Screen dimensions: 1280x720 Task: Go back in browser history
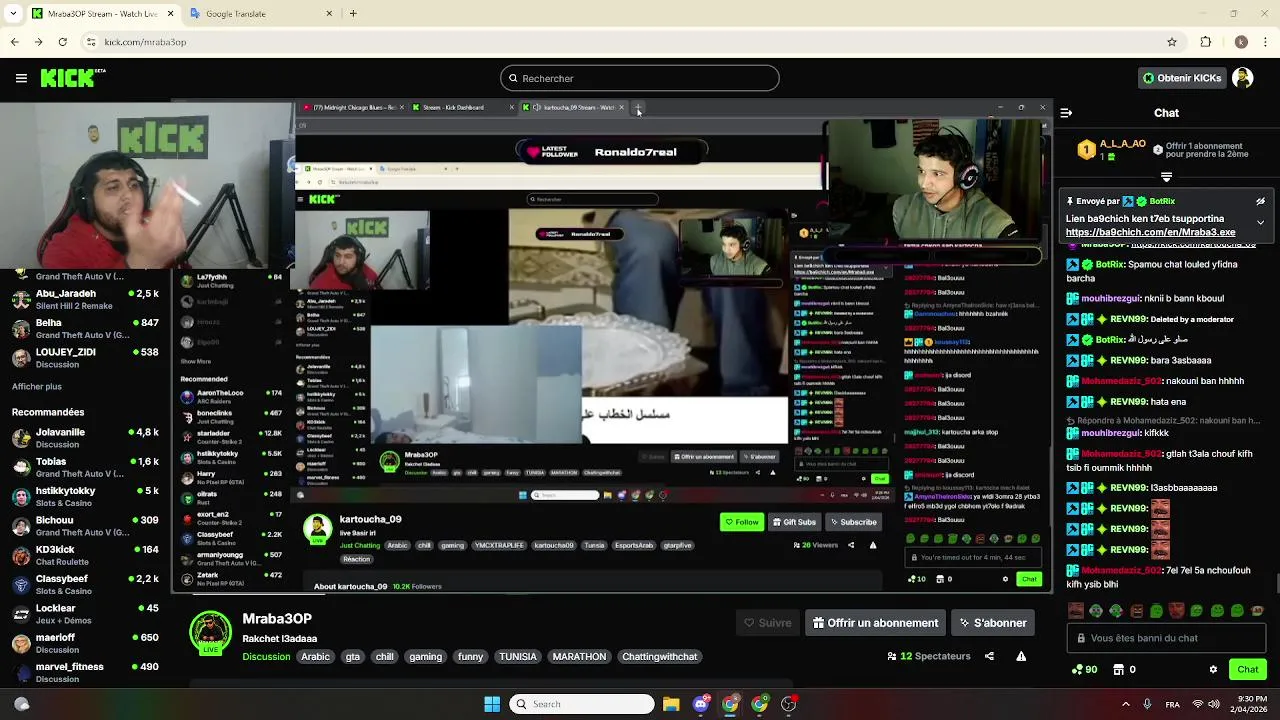[x=14, y=42]
